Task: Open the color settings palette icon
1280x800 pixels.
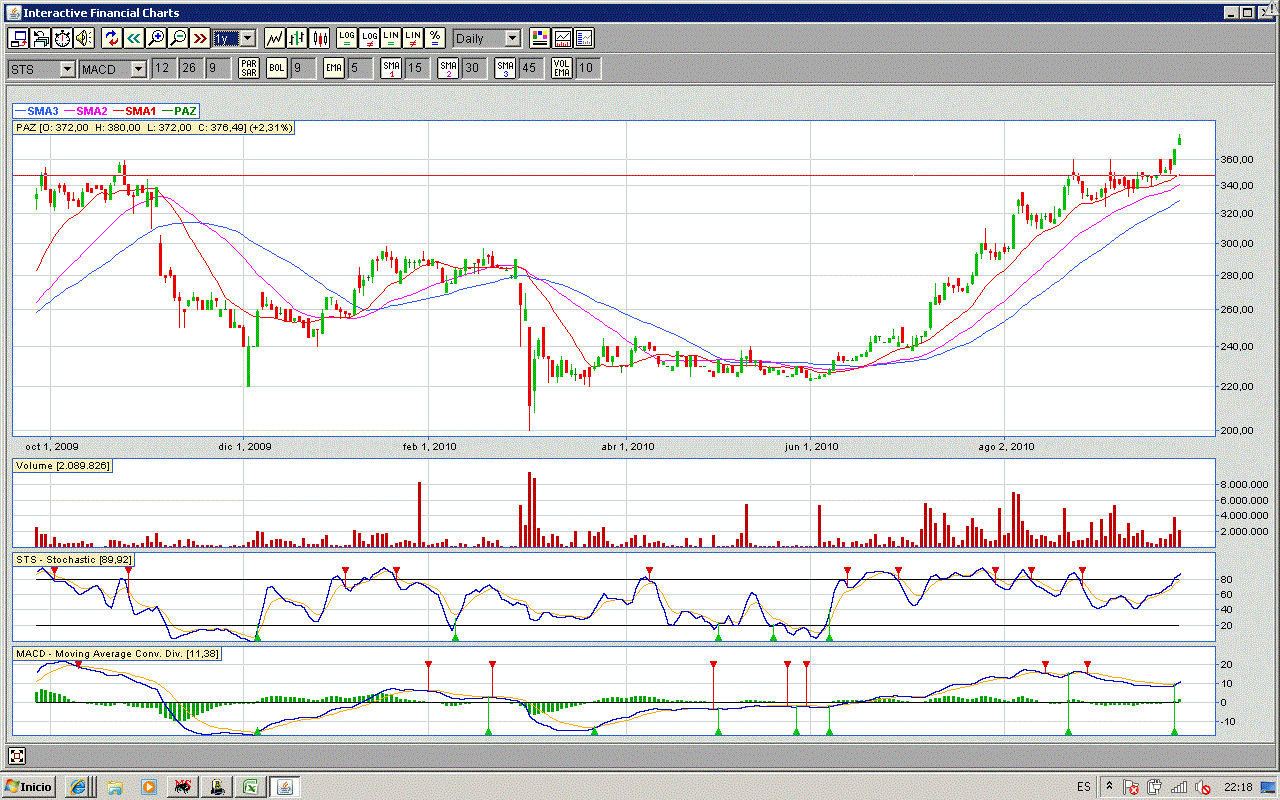Action: pyautogui.click(x=540, y=38)
